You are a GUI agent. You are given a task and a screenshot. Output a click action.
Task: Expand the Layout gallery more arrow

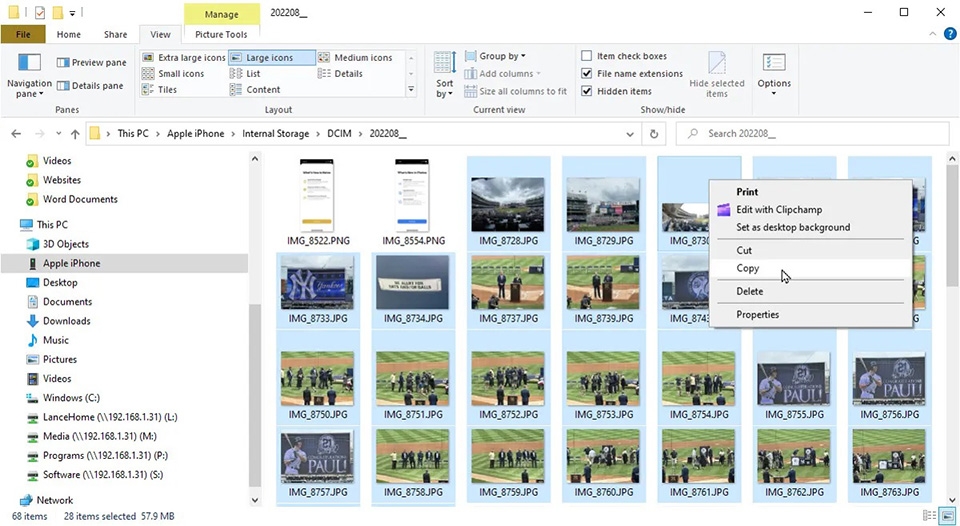click(x=411, y=90)
